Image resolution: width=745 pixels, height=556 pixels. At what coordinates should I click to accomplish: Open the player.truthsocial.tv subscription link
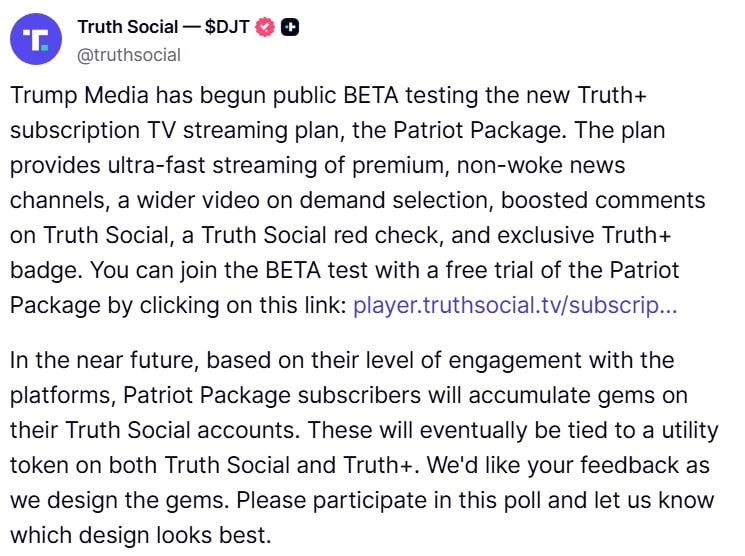[515, 305]
